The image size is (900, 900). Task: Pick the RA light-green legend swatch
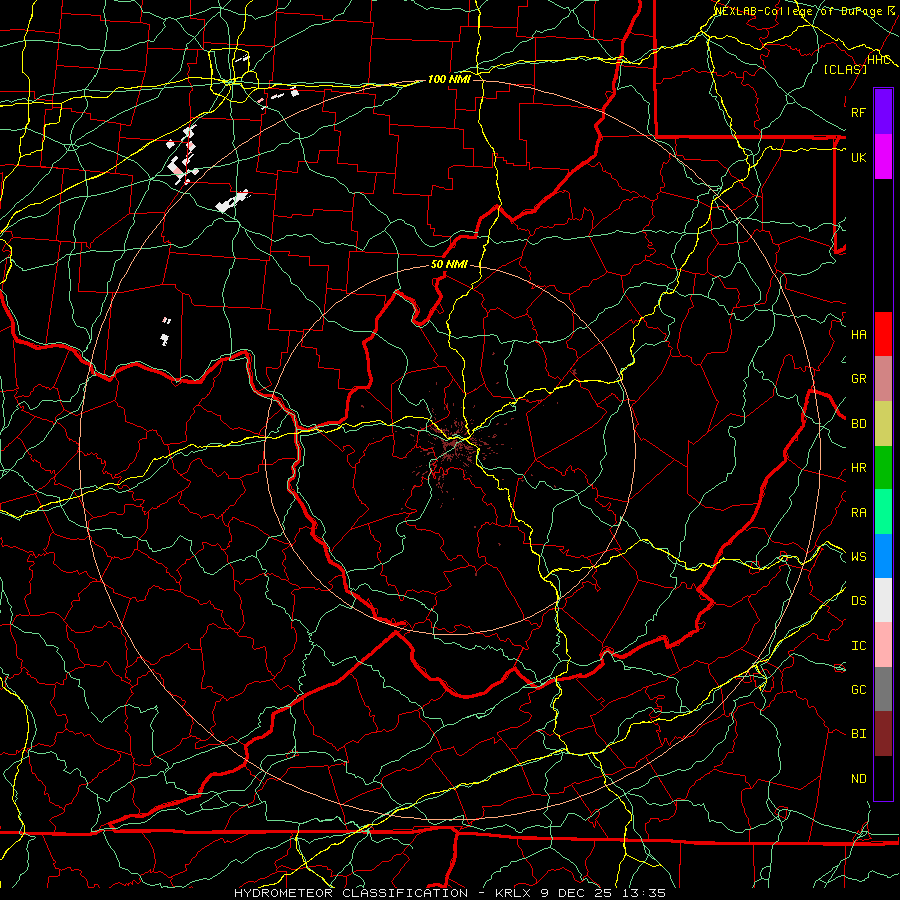[883, 512]
